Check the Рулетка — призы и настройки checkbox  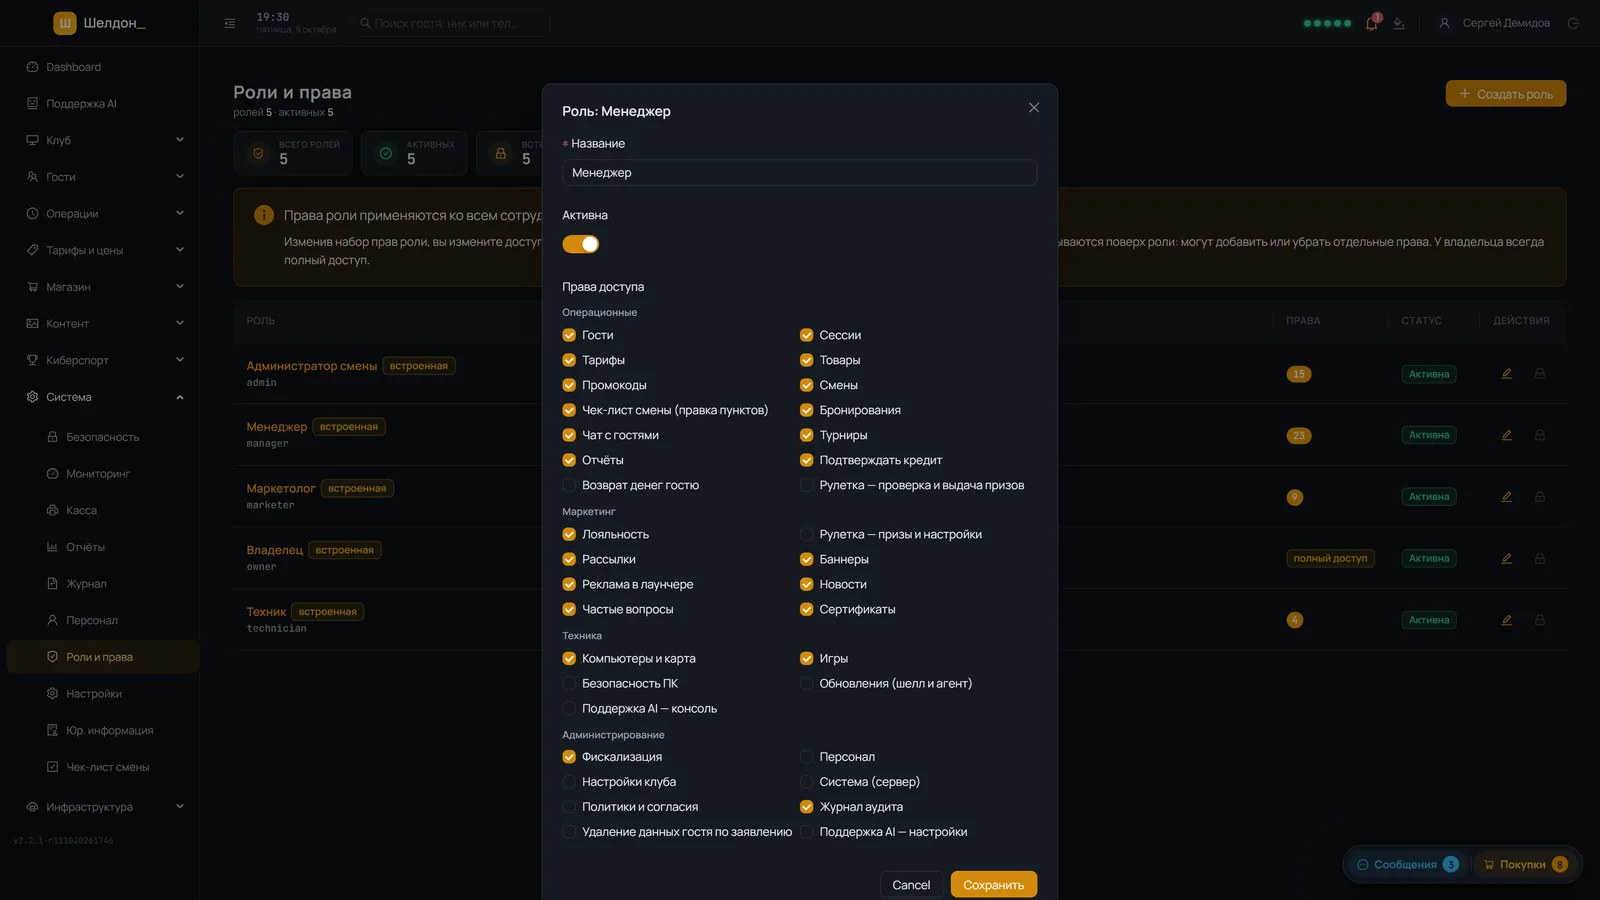806,535
